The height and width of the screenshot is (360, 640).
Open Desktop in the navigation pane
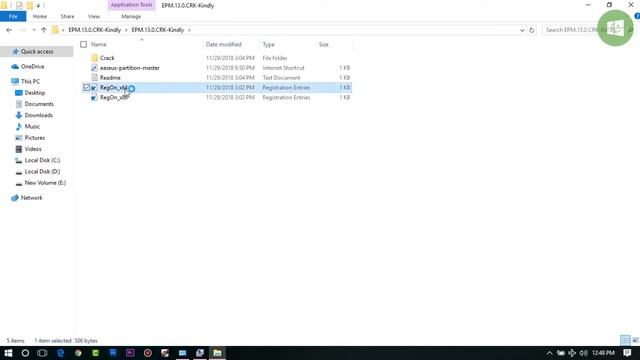click(x=35, y=93)
